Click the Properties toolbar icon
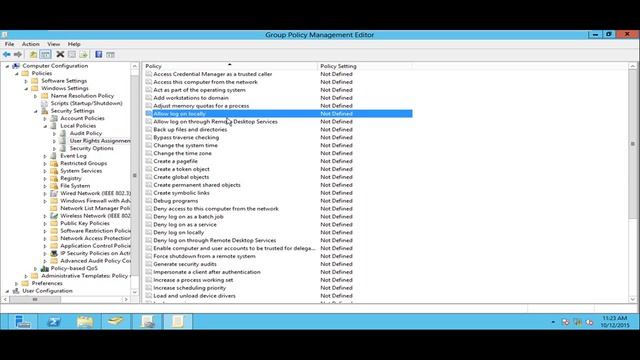The width and height of the screenshot is (640, 360). click(x=72, y=54)
